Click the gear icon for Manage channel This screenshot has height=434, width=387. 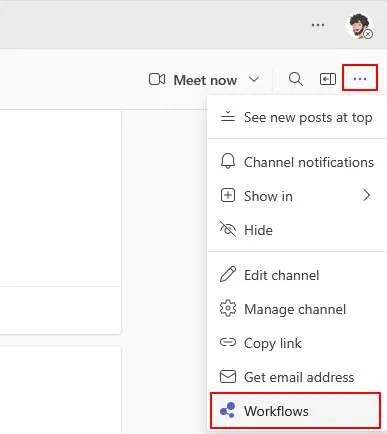[228, 308]
